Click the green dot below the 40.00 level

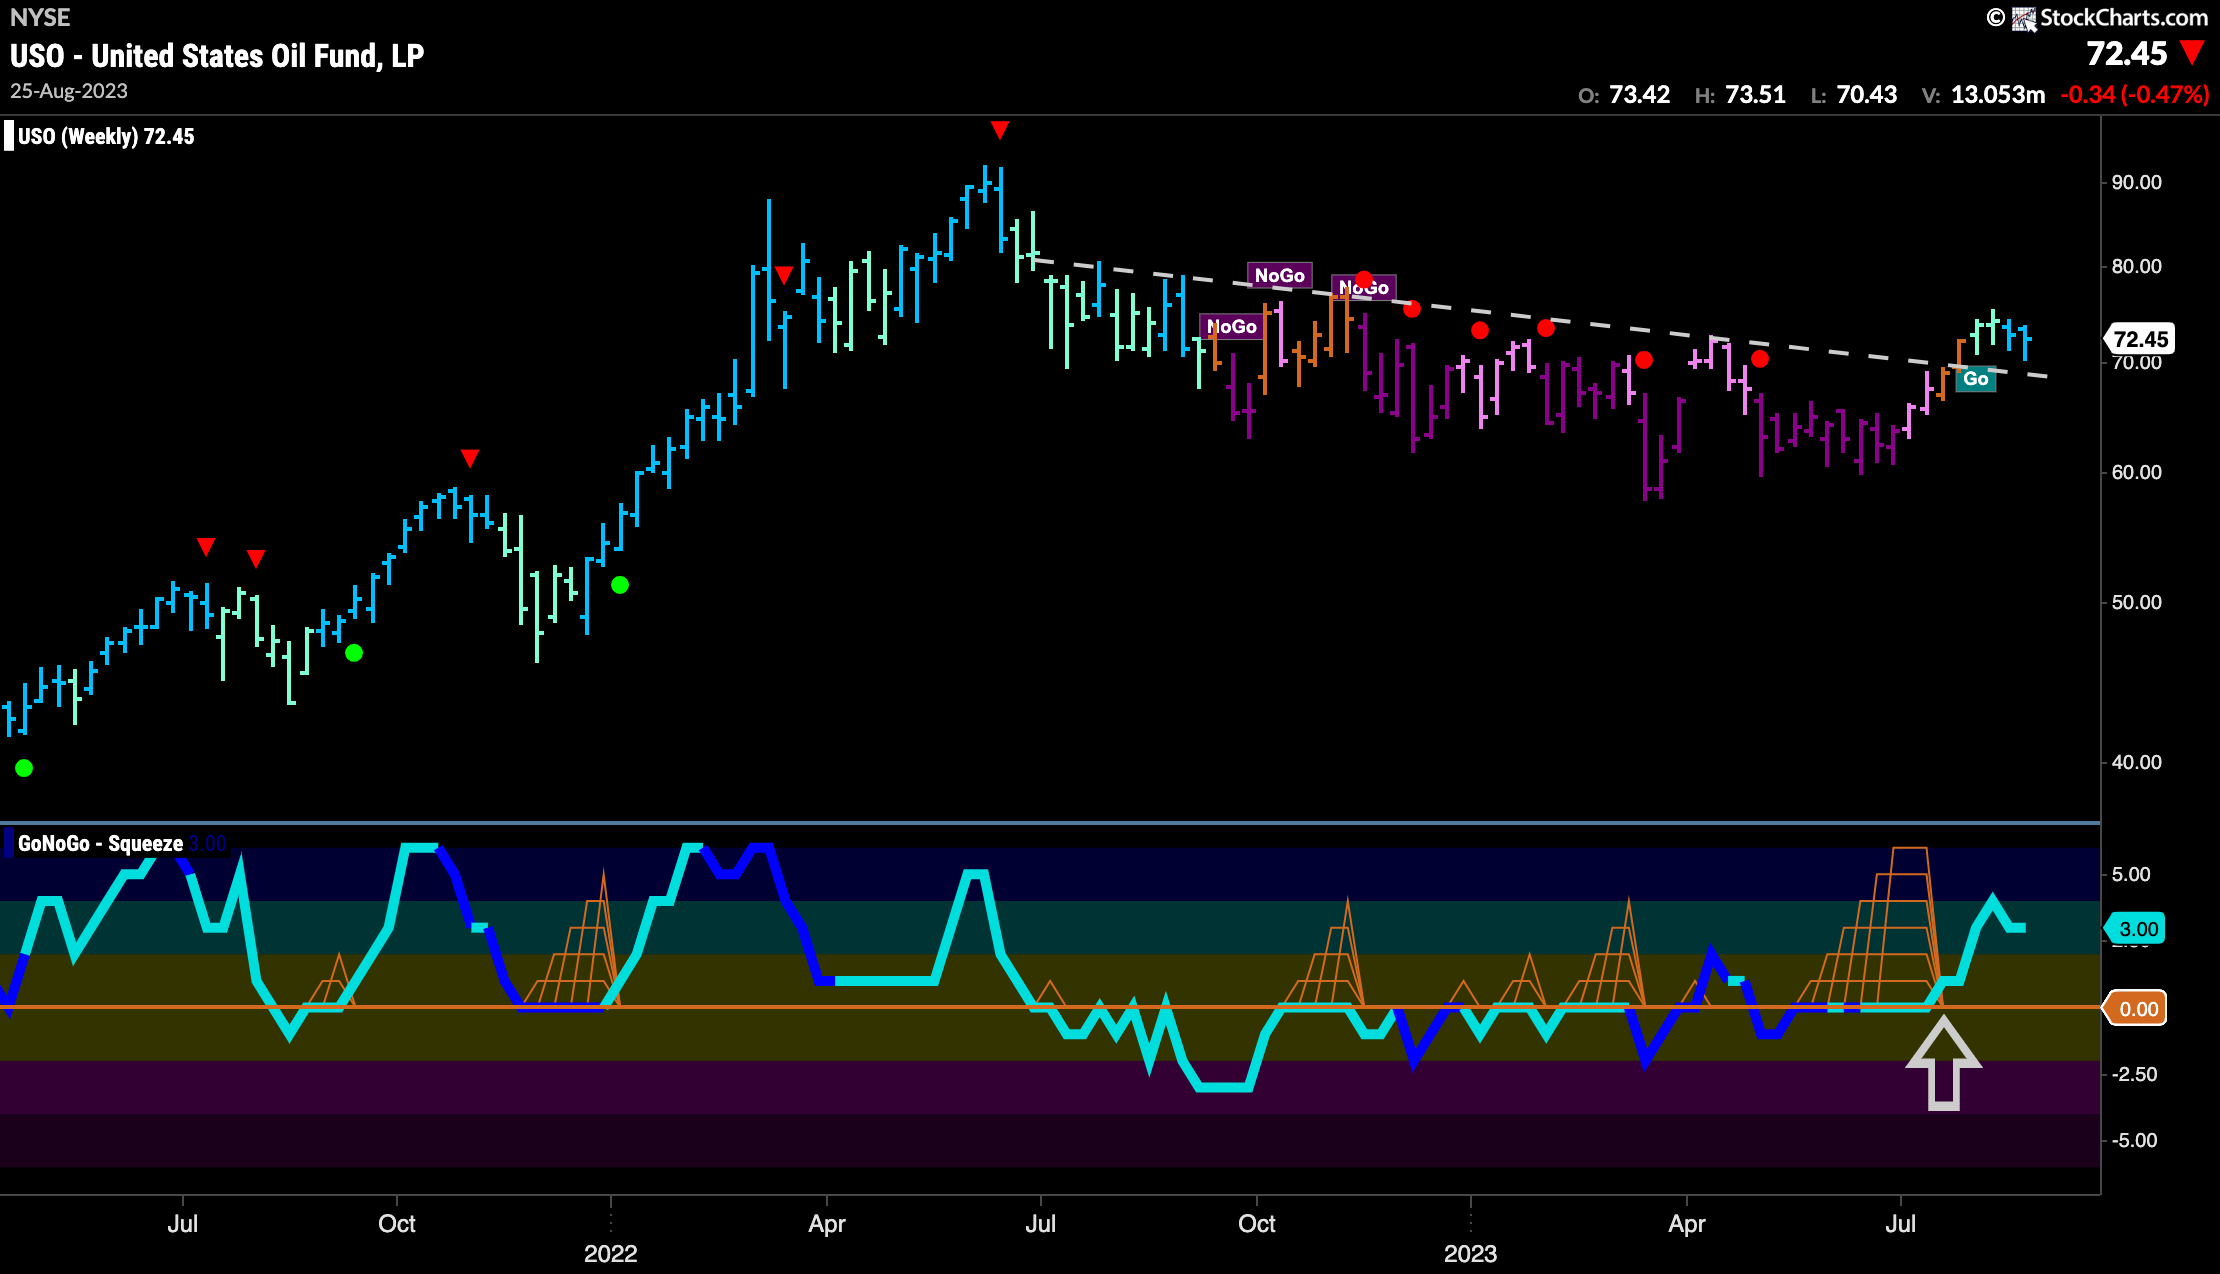tap(24, 768)
